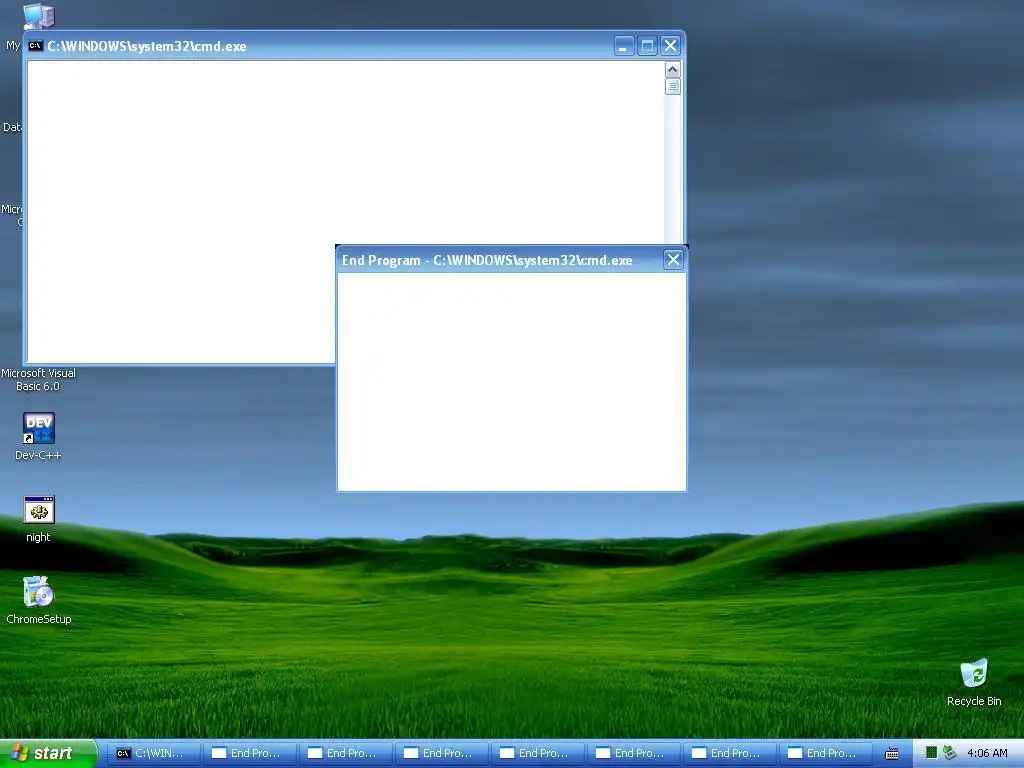Click the Safely Remove Hardware tray icon
This screenshot has height=768, width=1024.
[950, 753]
